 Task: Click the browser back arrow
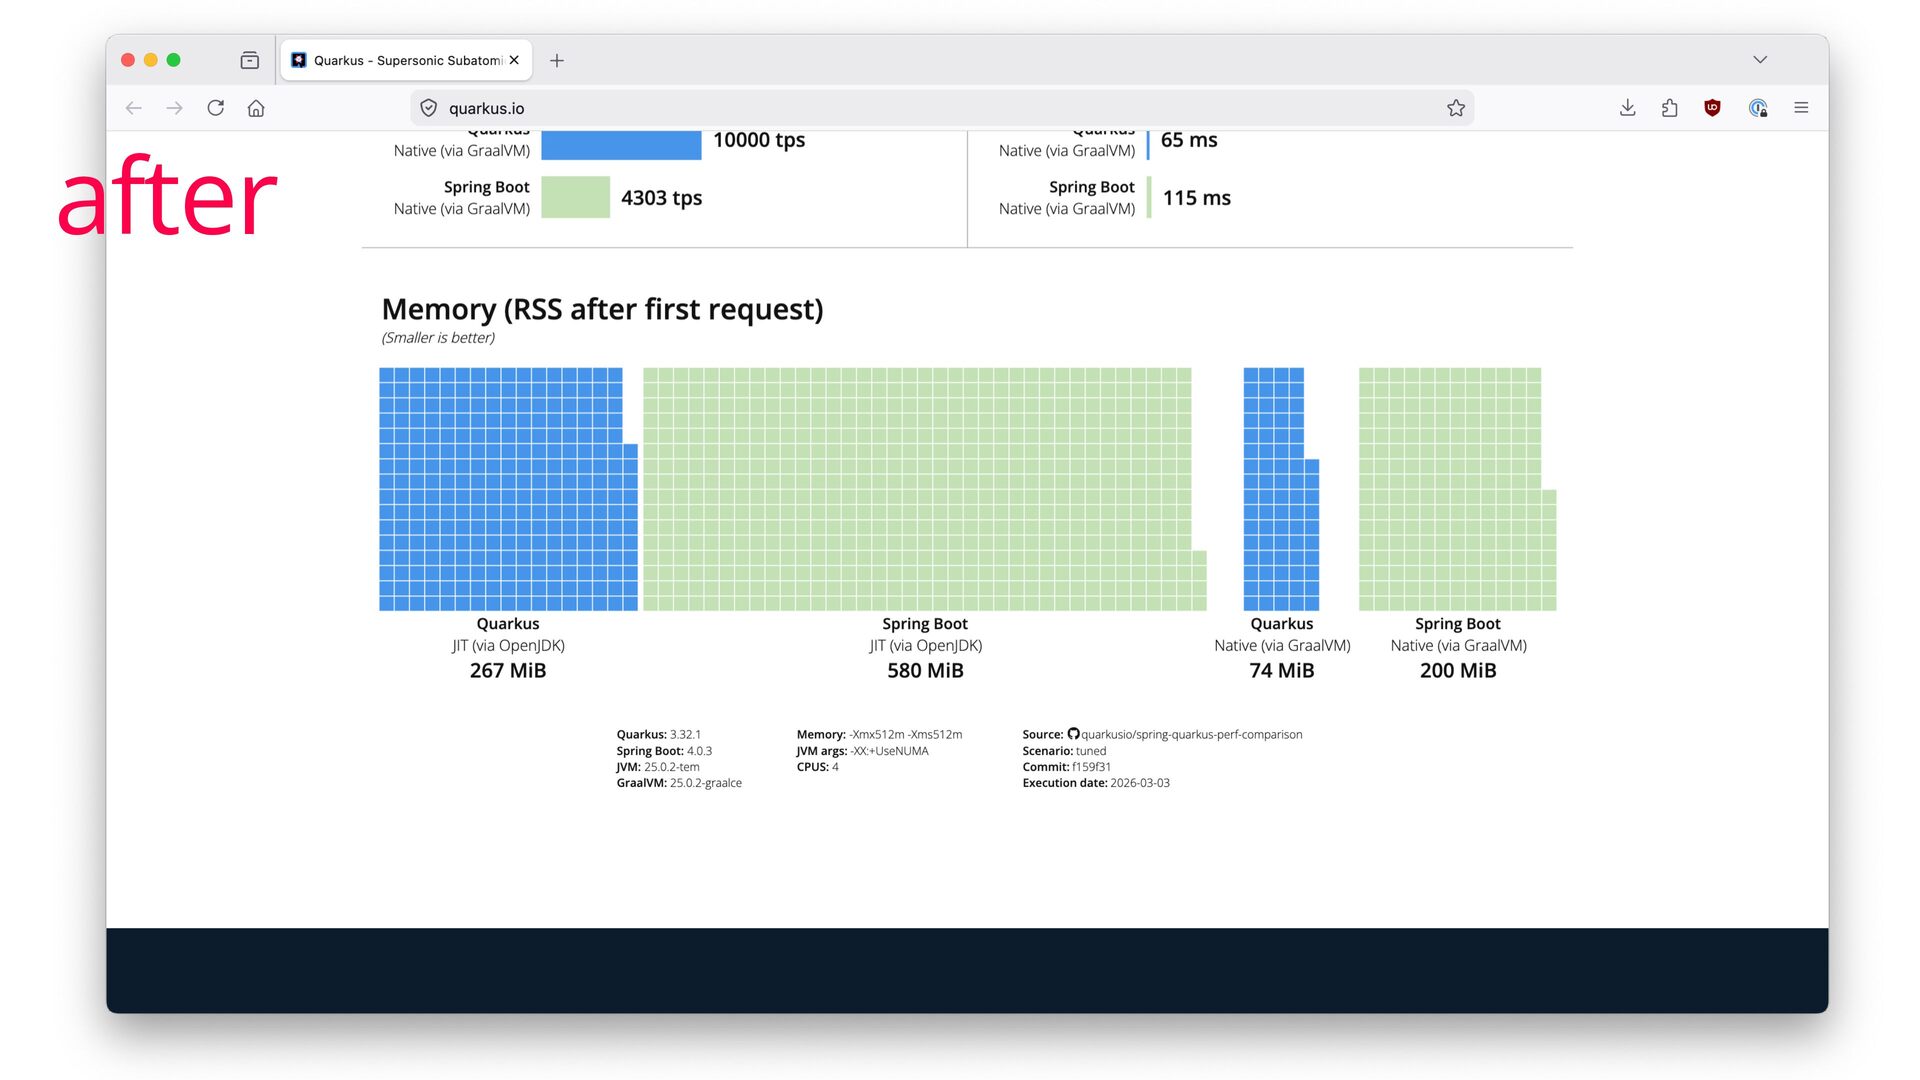click(134, 108)
